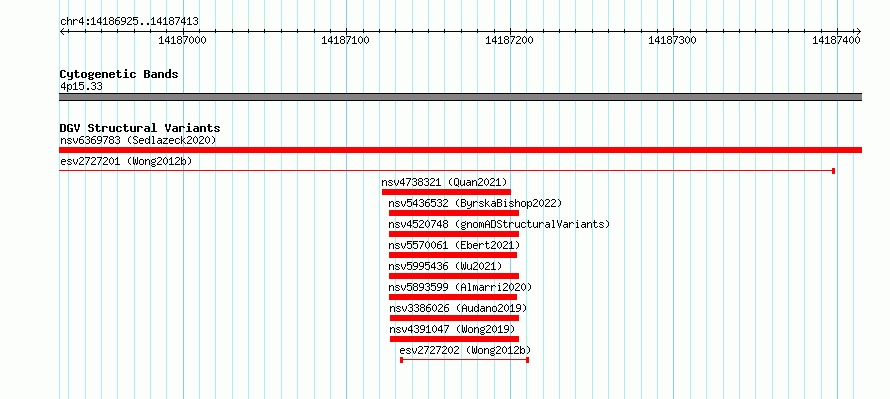Click the 14187000 ruler position label

click(183, 40)
